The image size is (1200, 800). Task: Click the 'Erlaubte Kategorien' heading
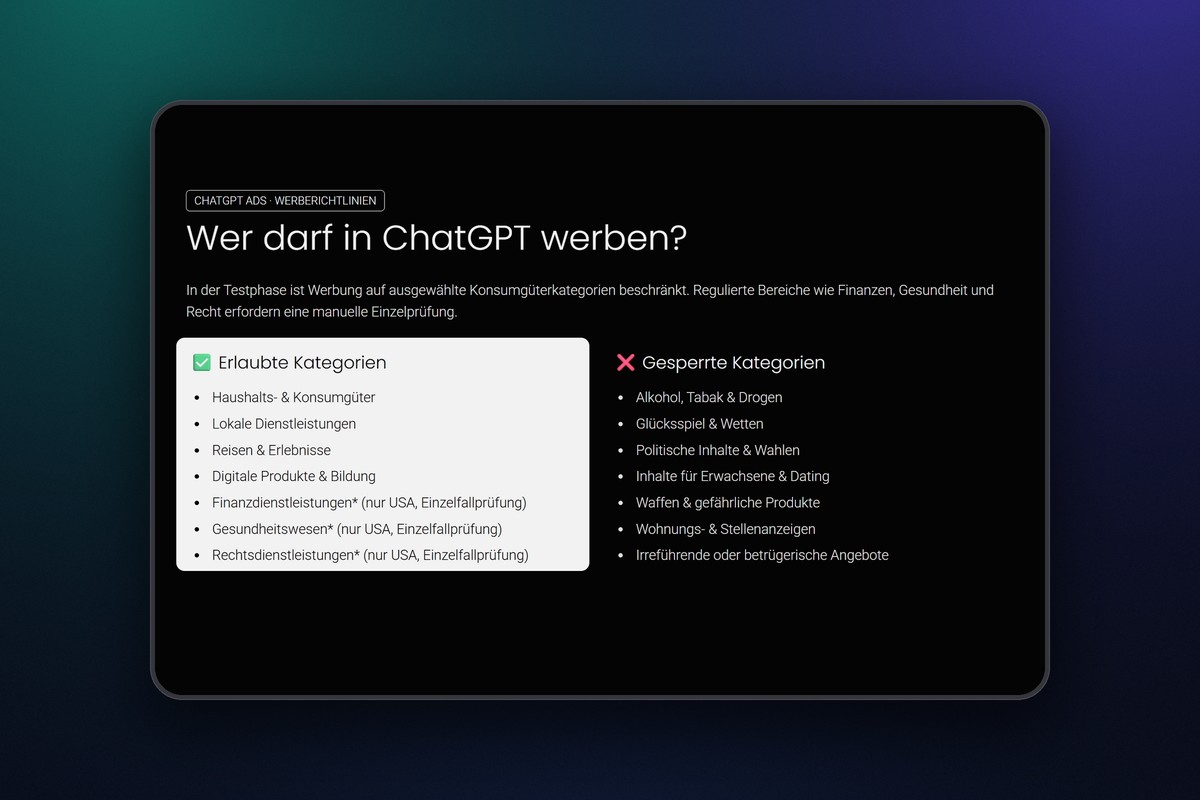[x=302, y=363]
